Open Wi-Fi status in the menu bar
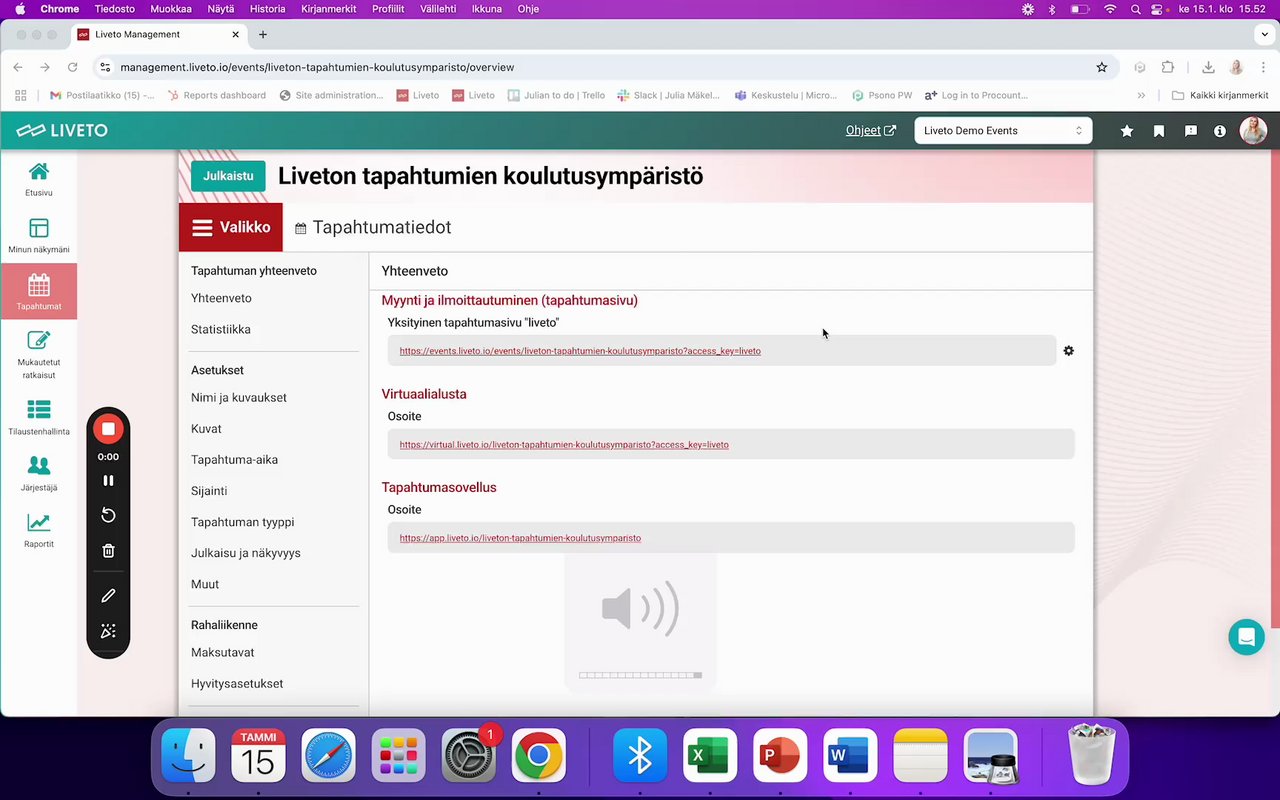 click(1109, 9)
